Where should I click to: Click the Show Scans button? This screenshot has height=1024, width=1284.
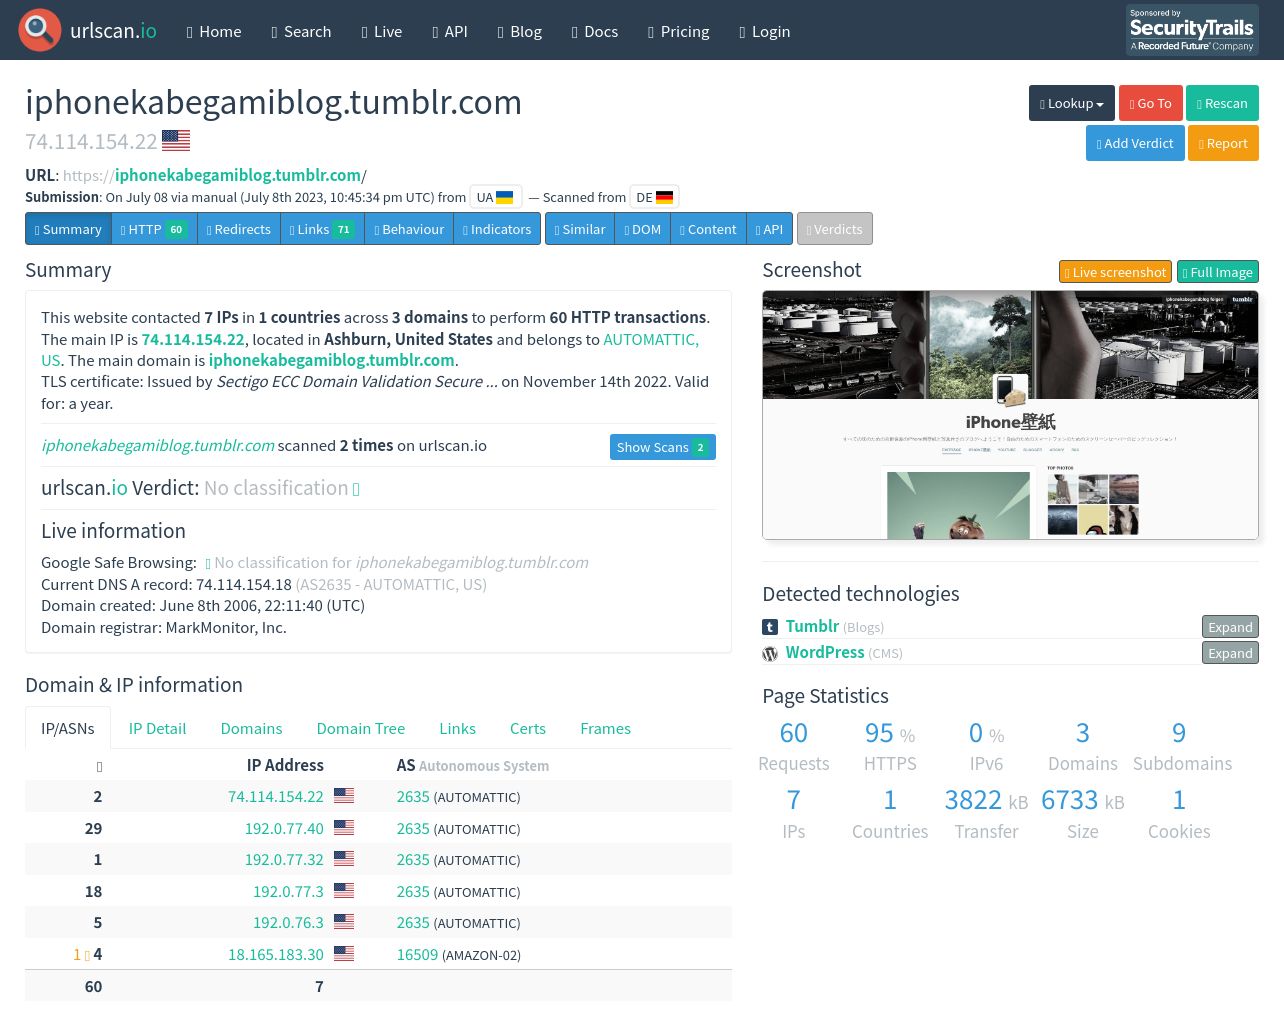click(x=663, y=447)
